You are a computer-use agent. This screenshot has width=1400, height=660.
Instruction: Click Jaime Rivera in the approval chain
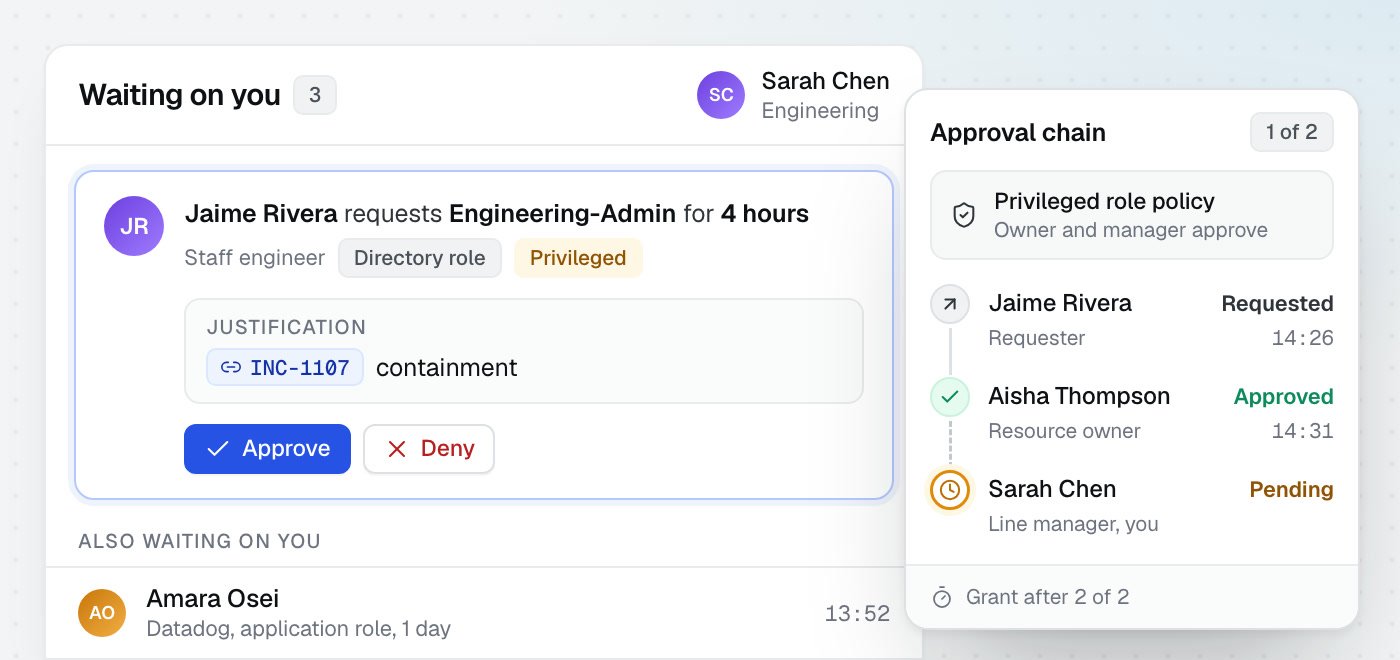coord(1060,303)
